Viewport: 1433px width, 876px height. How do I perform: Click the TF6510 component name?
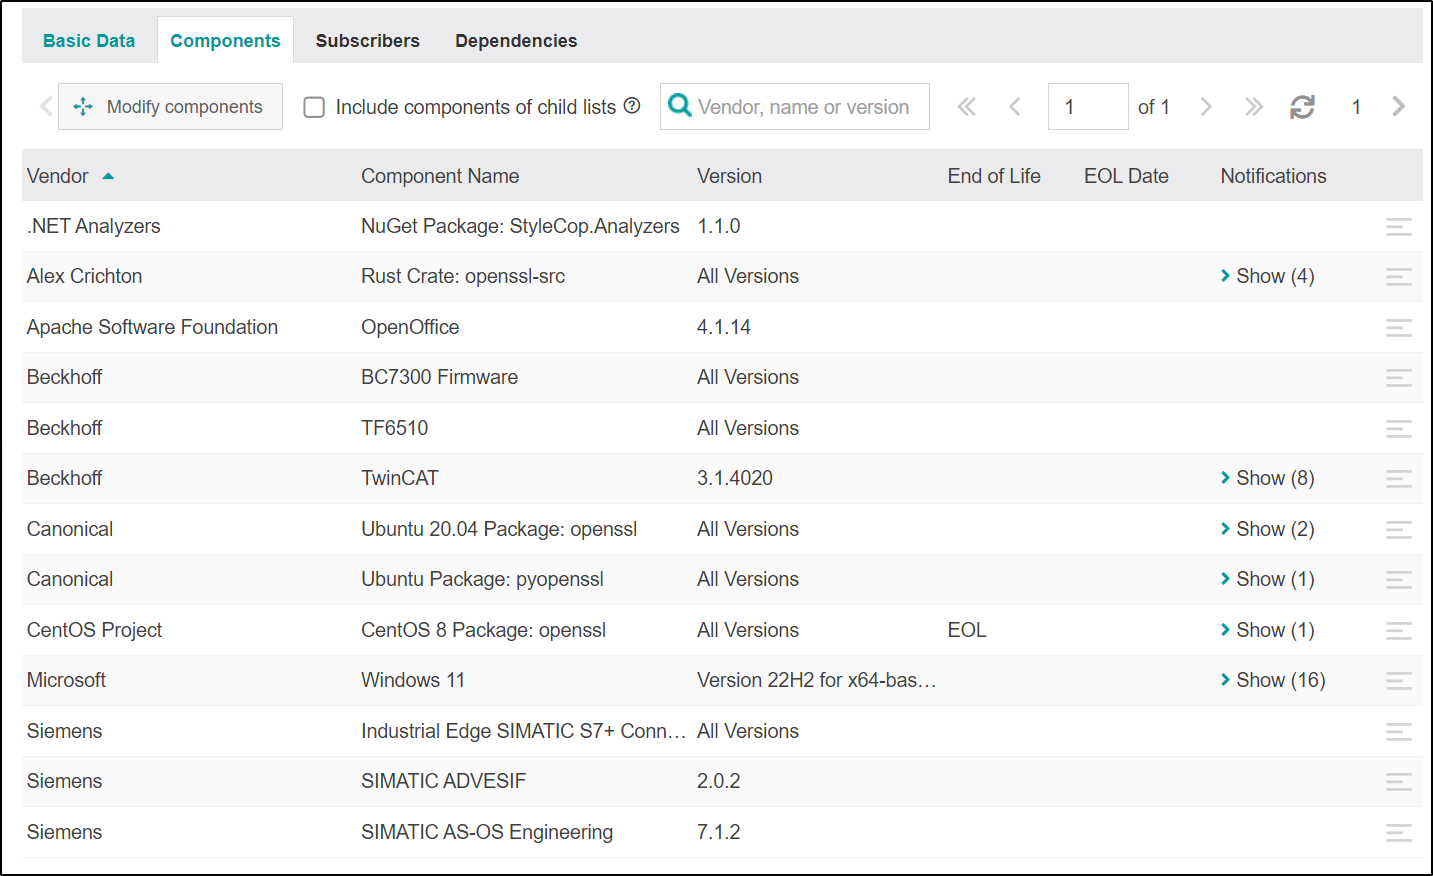(395, 428)
